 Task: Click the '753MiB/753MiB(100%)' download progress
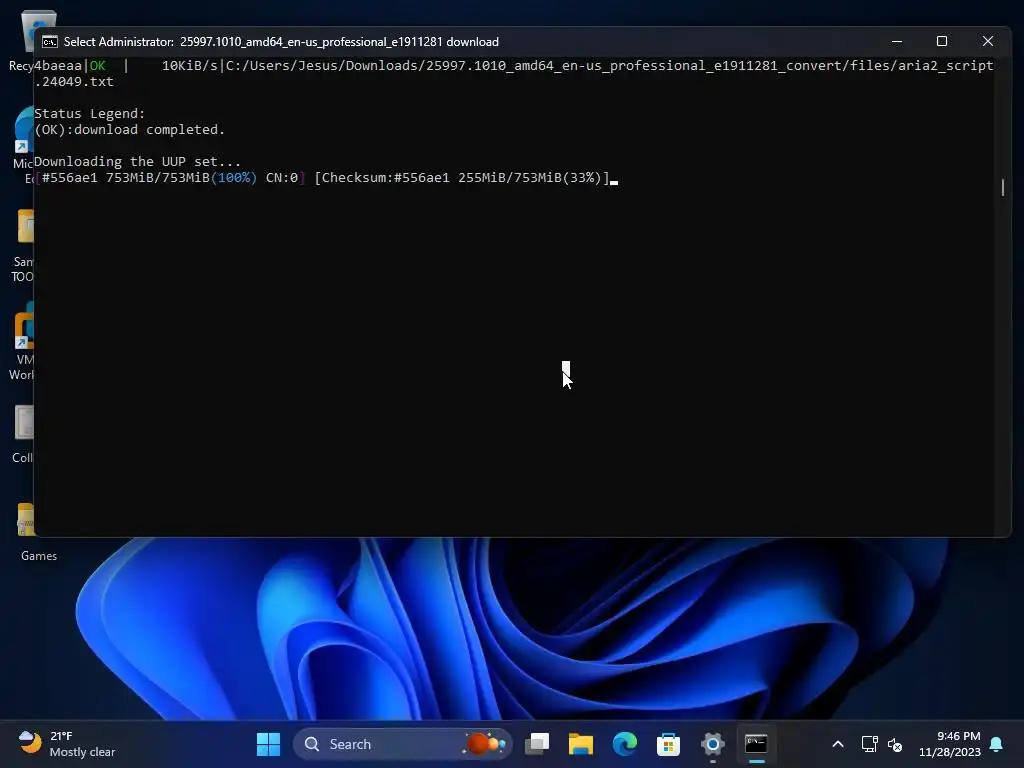pos(182,178)
